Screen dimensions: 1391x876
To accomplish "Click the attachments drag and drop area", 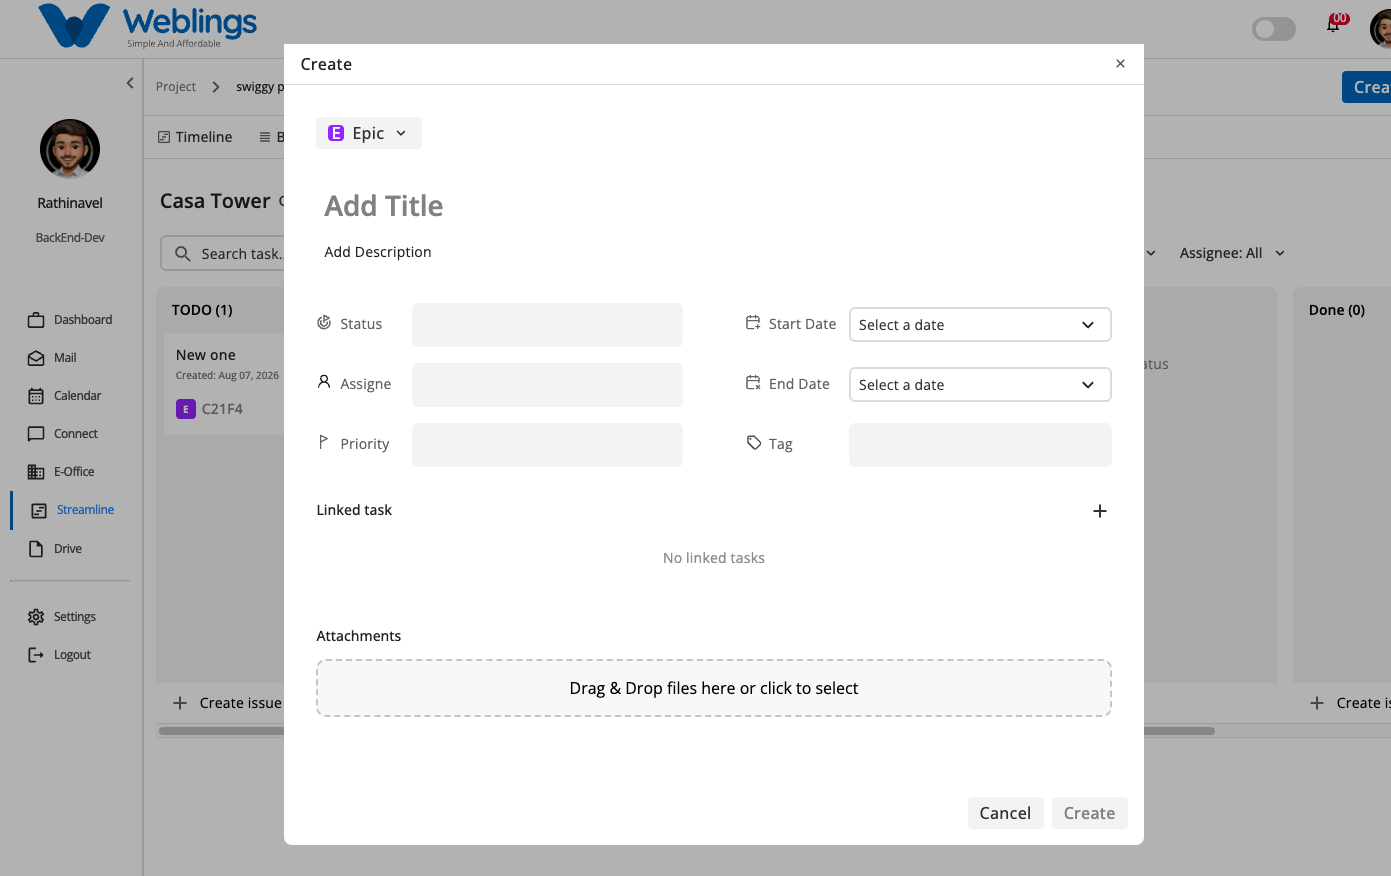I will point(714,688).
